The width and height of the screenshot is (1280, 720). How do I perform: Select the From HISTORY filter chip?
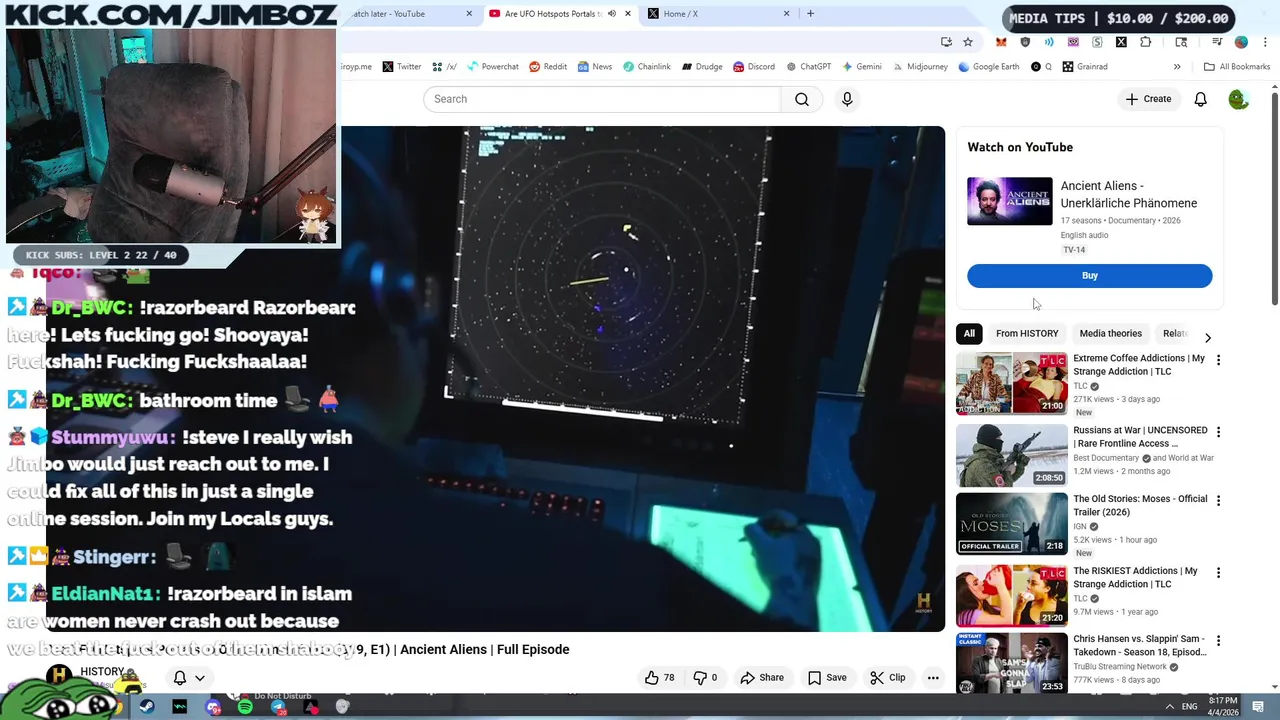coord(1027,334)
